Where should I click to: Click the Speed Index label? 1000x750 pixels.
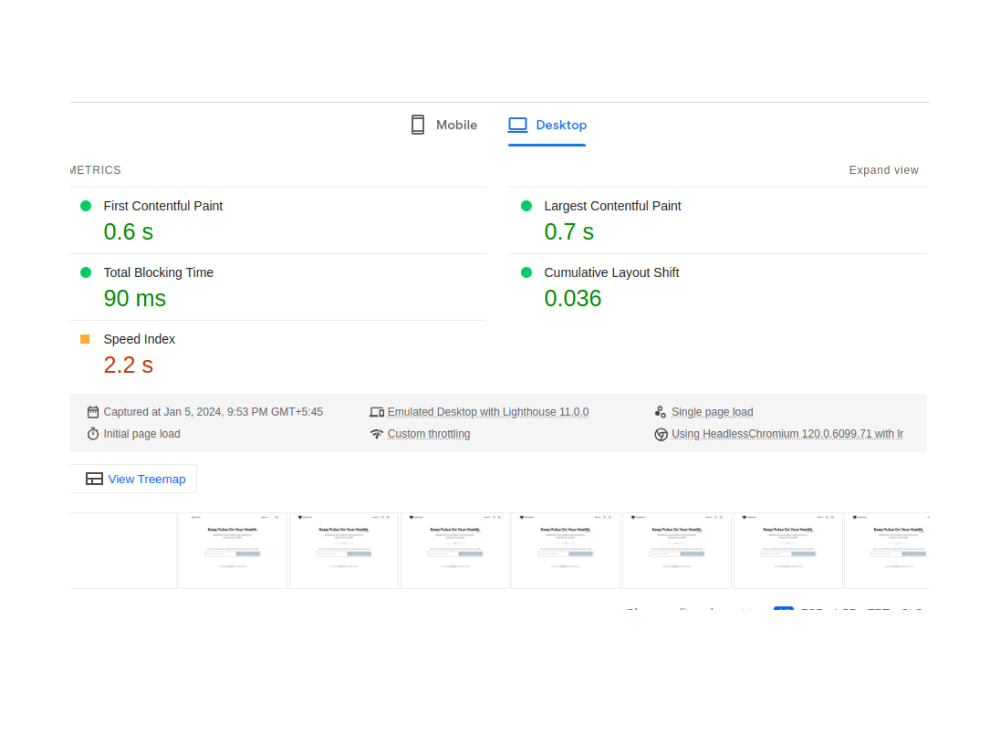[139, 339]
